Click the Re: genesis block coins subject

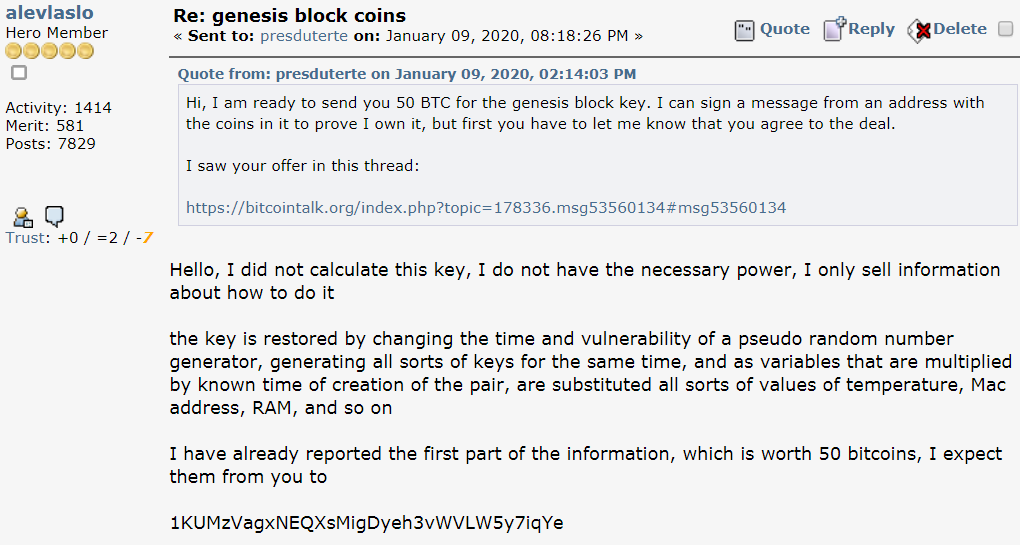pos(289,16)
